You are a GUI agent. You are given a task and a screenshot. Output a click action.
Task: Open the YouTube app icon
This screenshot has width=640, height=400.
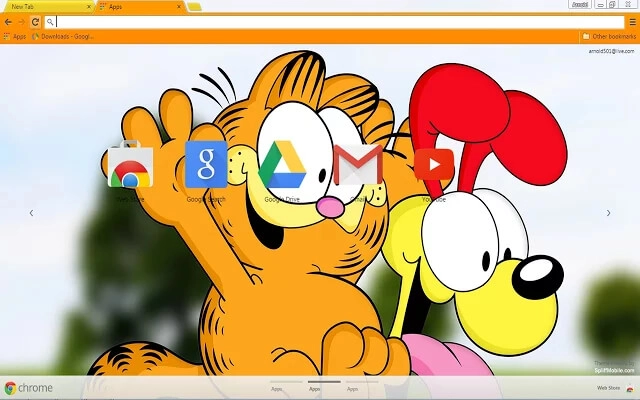[434, 164]
